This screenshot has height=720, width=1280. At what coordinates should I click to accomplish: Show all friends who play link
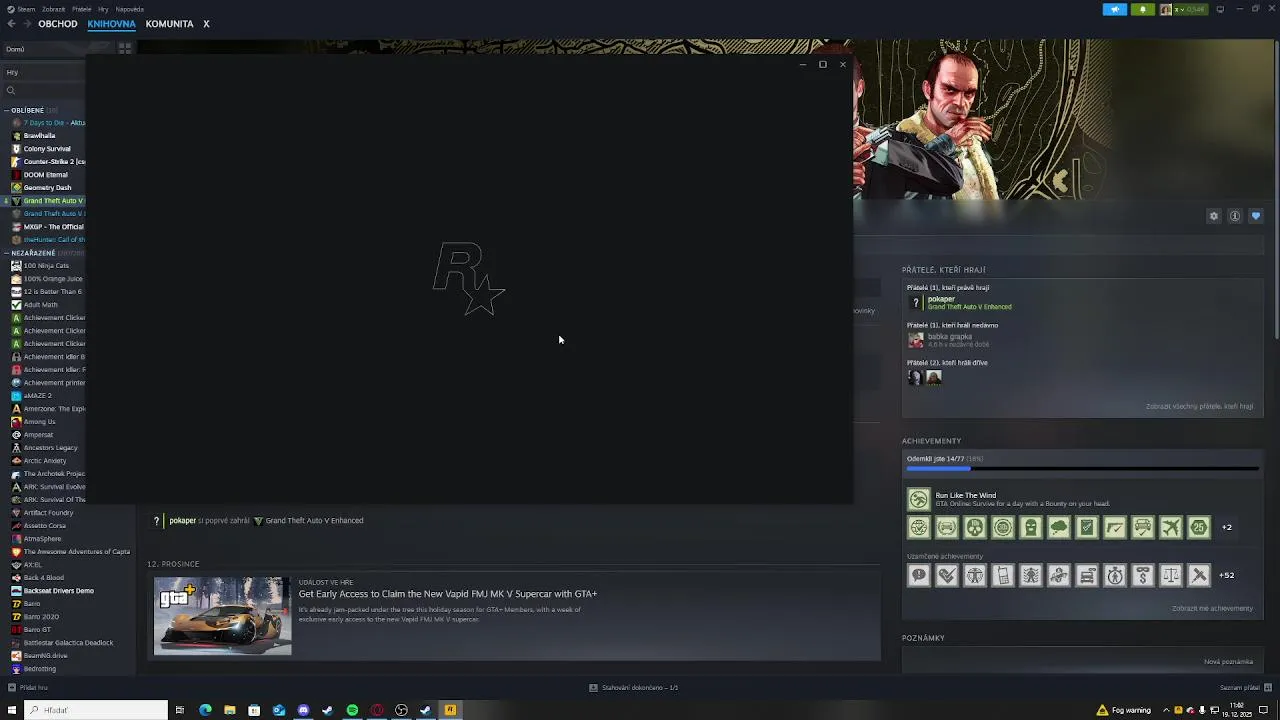(x=1199, y=407)
